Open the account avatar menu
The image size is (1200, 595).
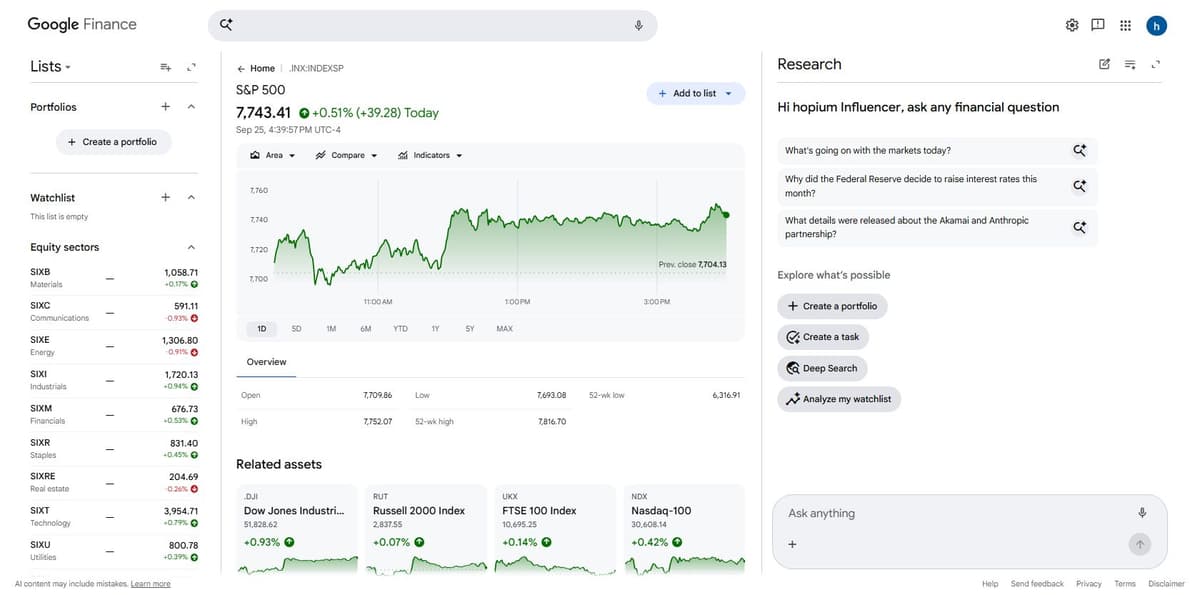[x=1157, y=26]
